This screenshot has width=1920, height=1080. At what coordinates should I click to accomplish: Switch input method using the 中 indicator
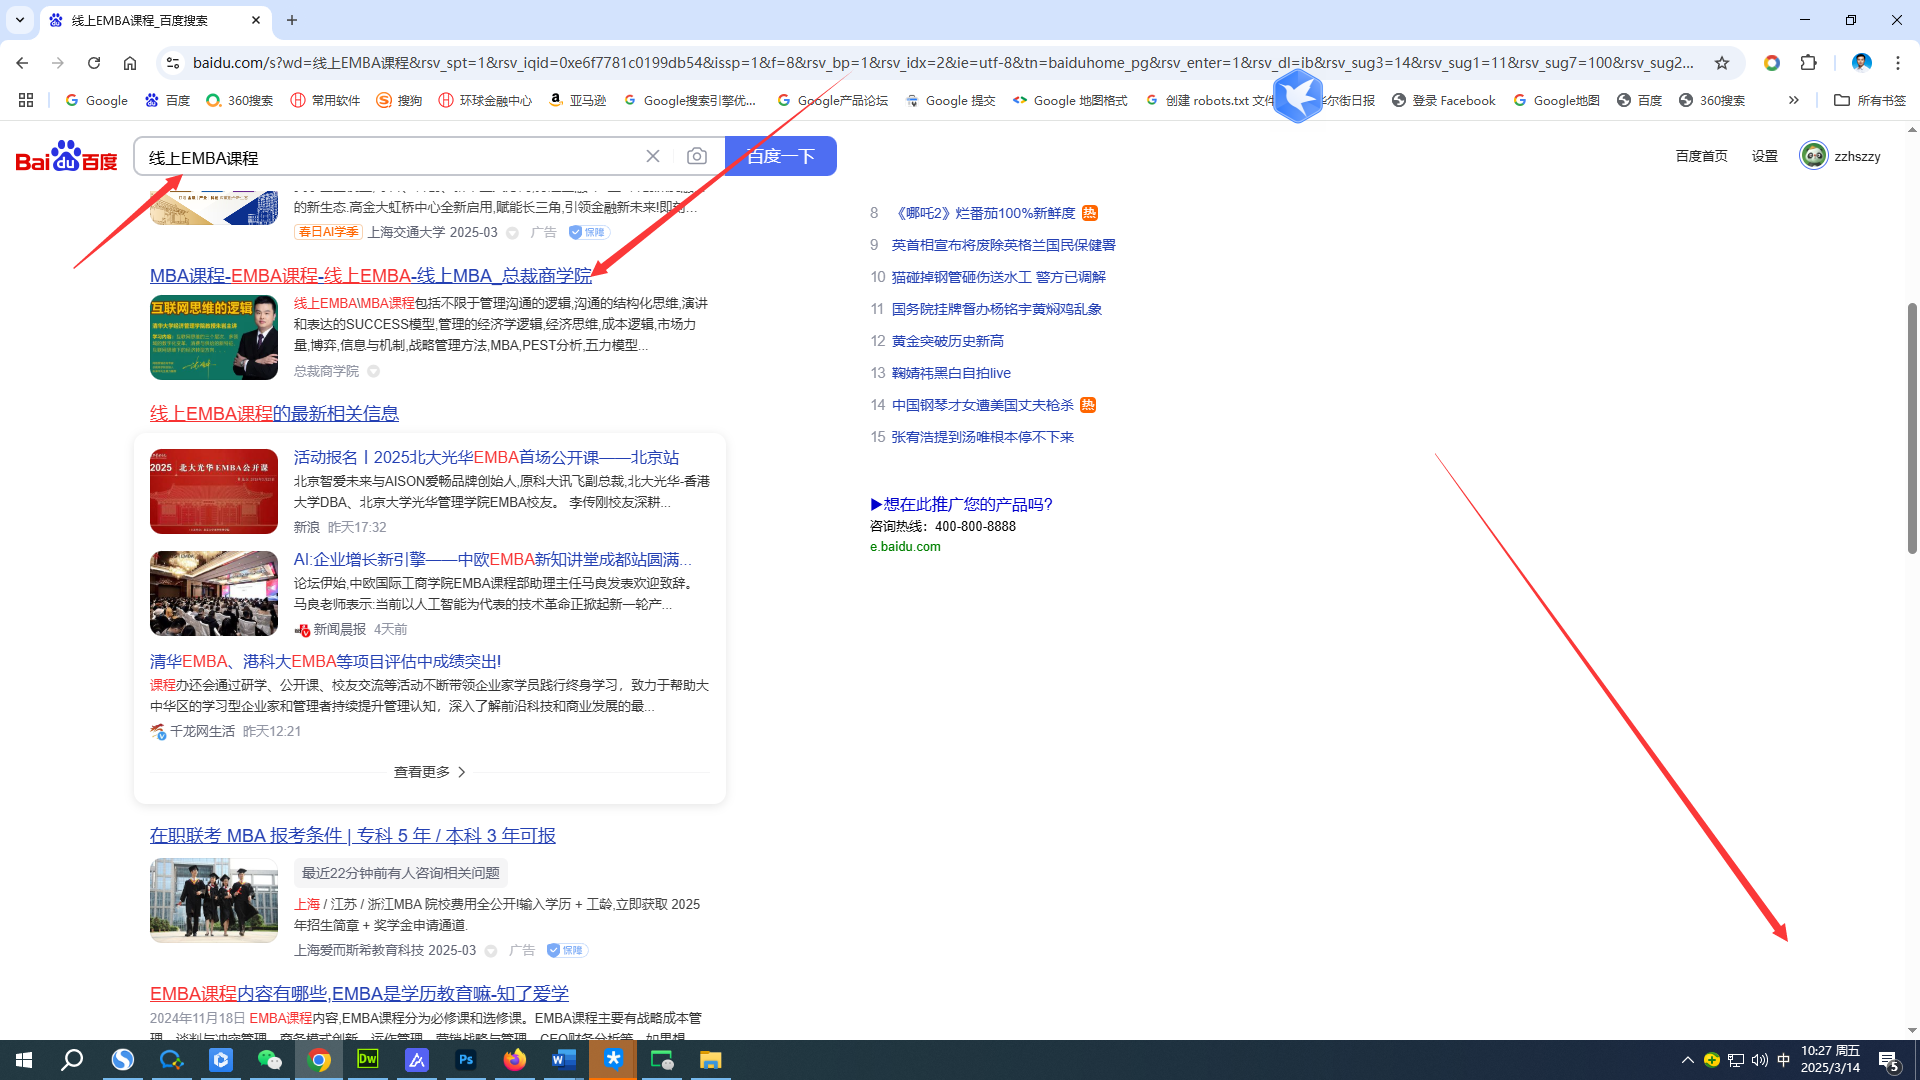(x=1784, y=1059)
